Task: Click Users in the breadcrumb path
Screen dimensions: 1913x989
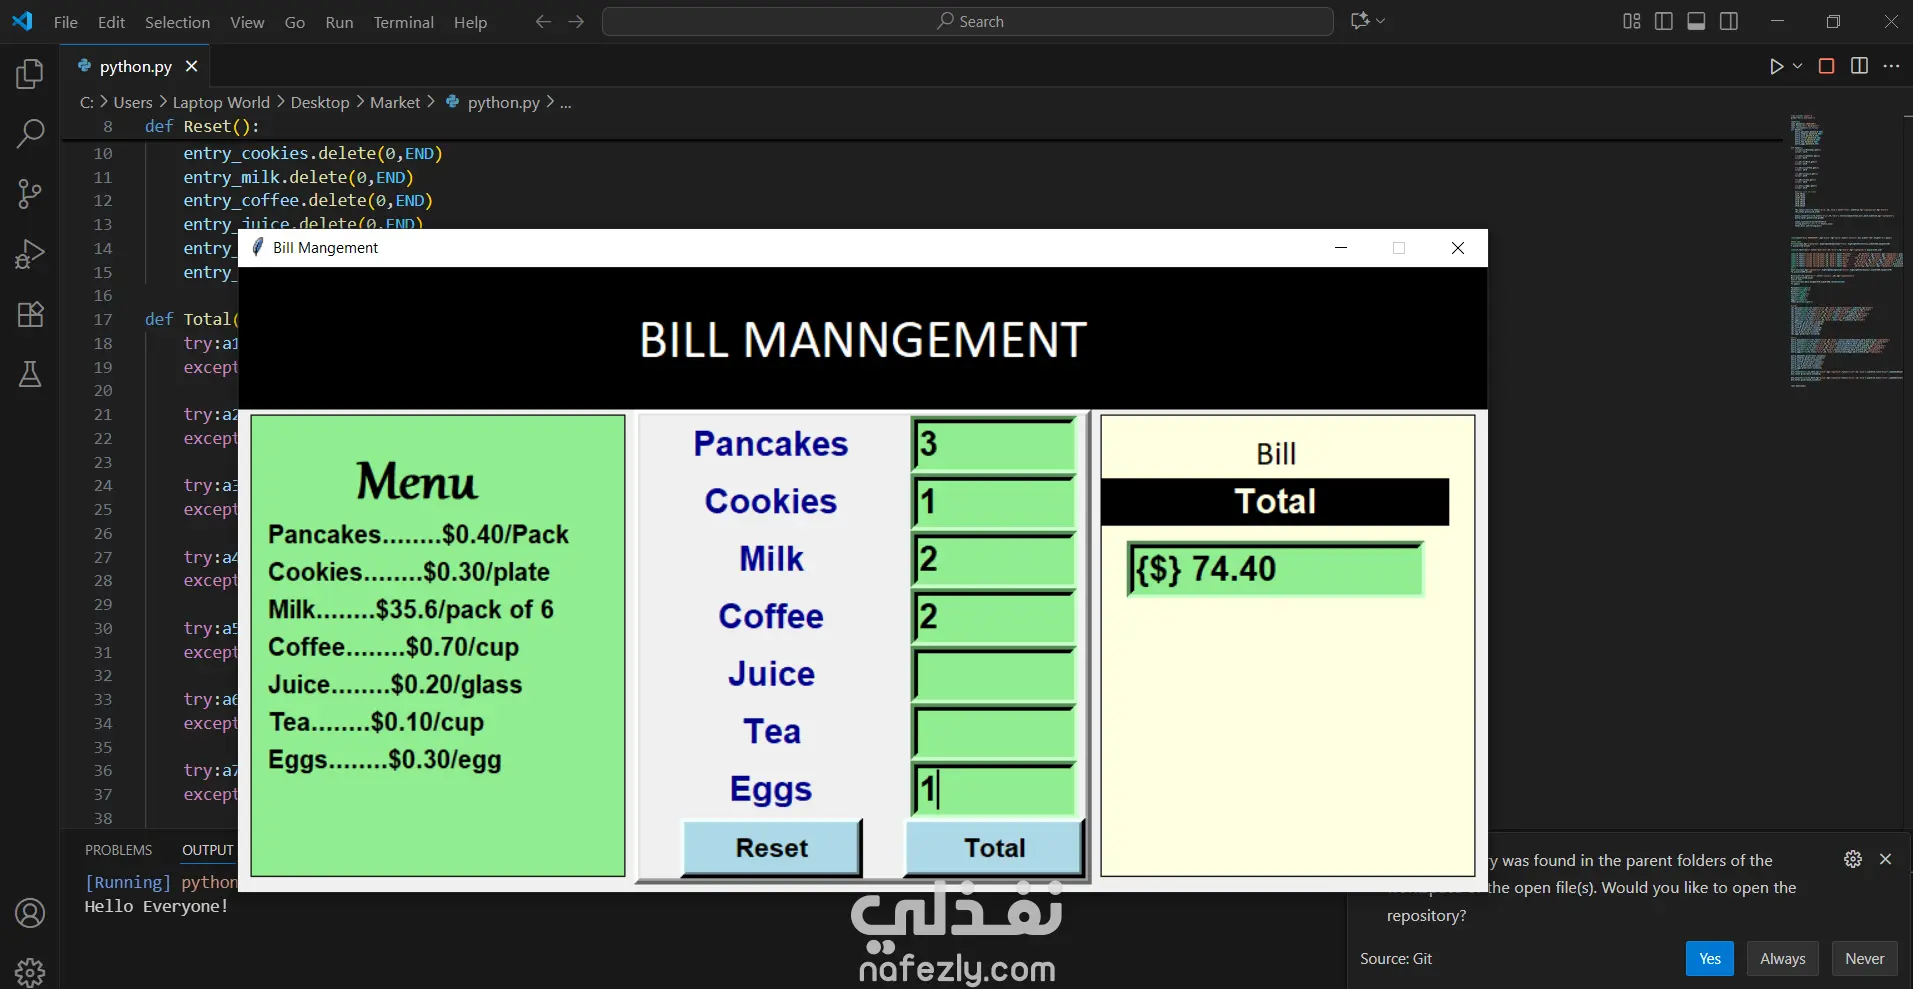Action: [x=133, y=102]
